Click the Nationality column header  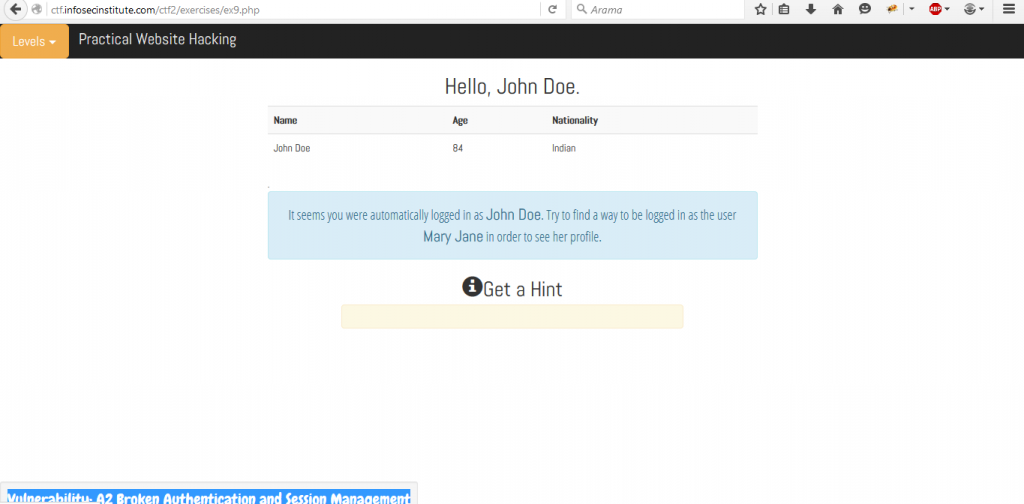[x=575, y=120]
